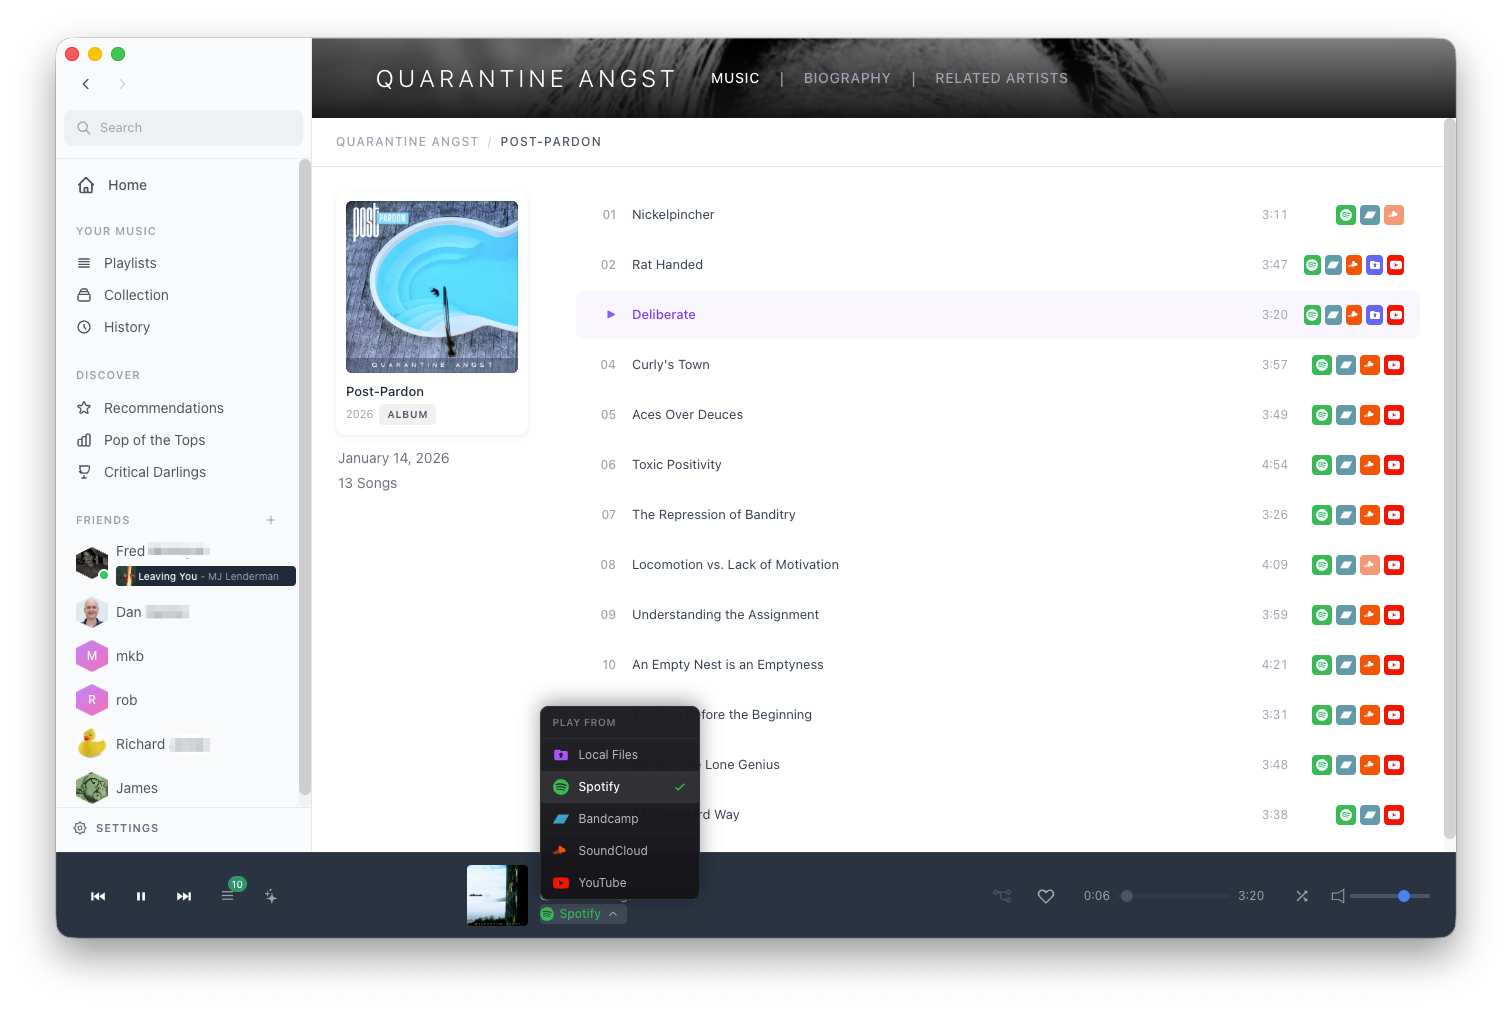Play Toxic Positivity on SoundCloud
Screen dimensions: 1512x1012
click(x=1369, y=464)
